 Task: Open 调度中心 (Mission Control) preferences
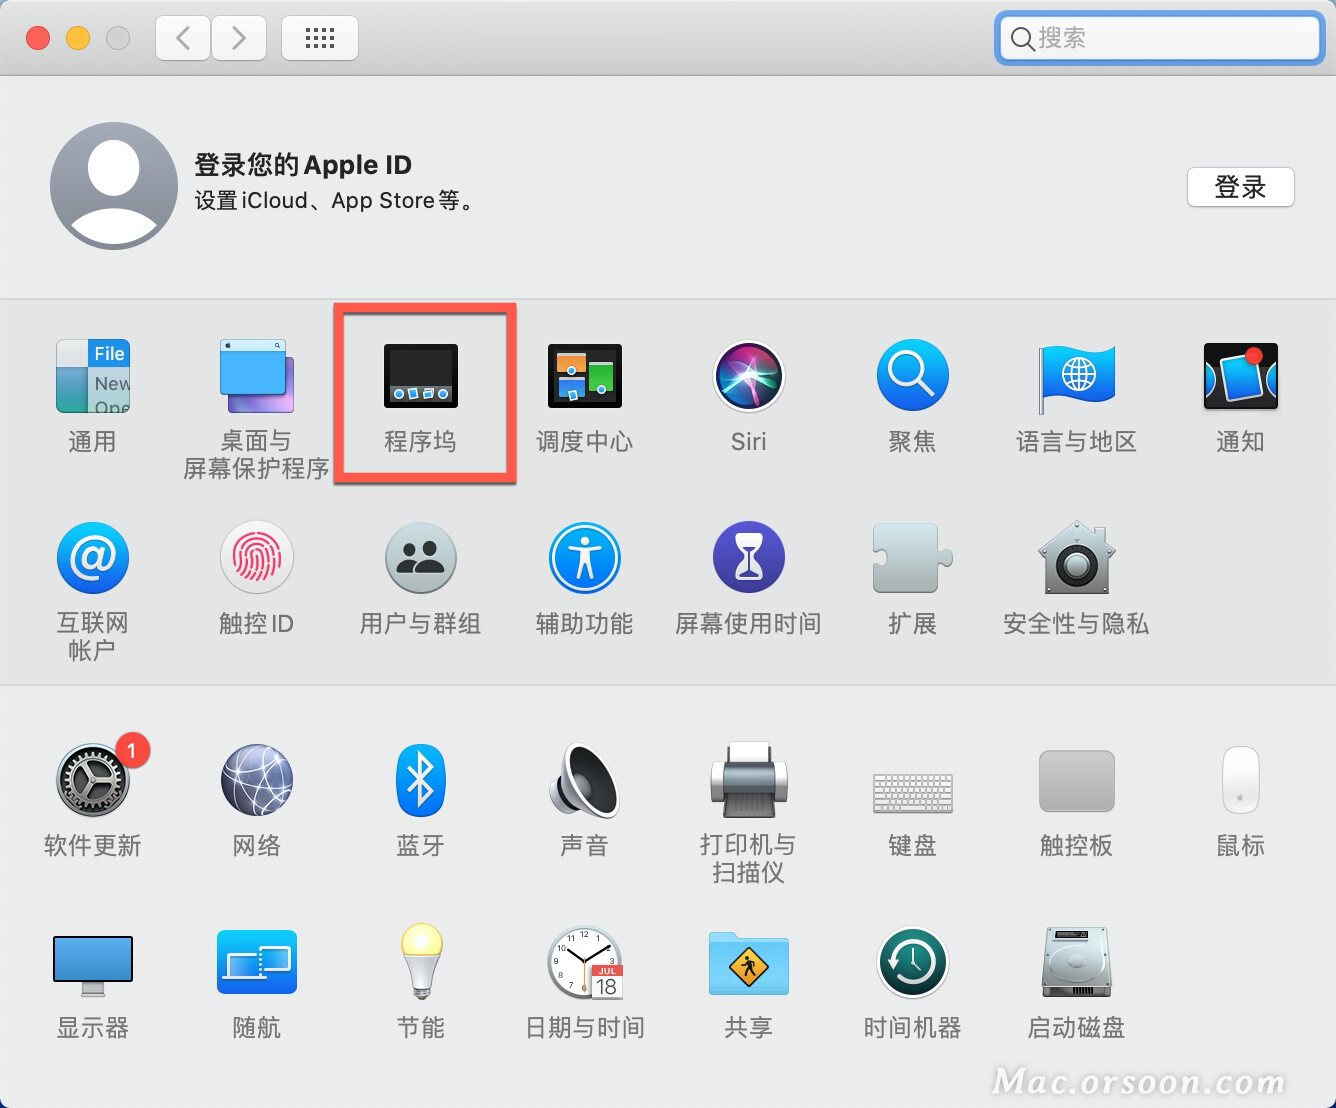[584, 376]
